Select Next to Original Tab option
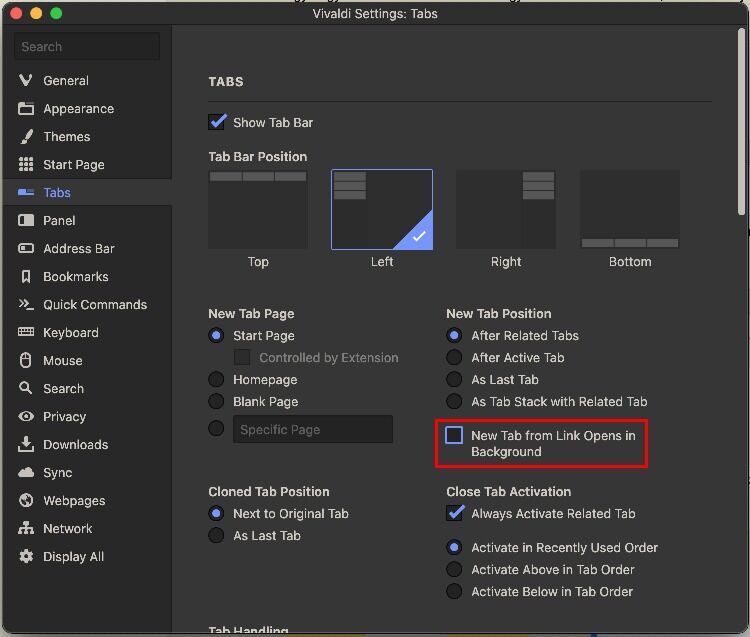The image size is (750, 637). (216, 513)
